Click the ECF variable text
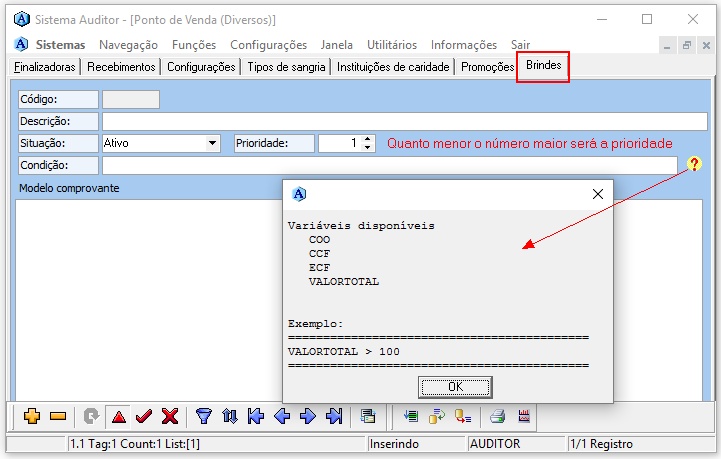The image size is (721, 459). (319, 268)
